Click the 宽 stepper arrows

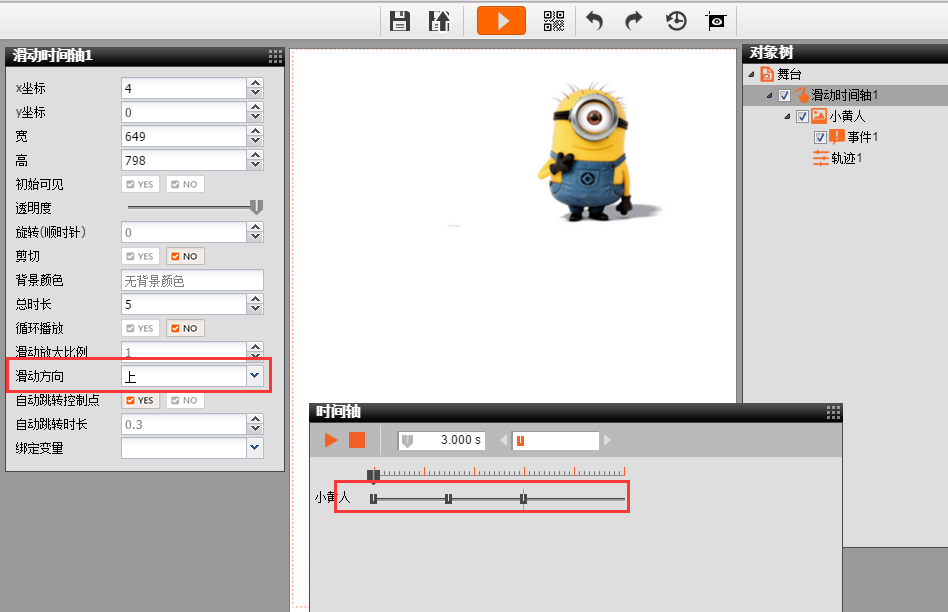click(x=256, y=137)
